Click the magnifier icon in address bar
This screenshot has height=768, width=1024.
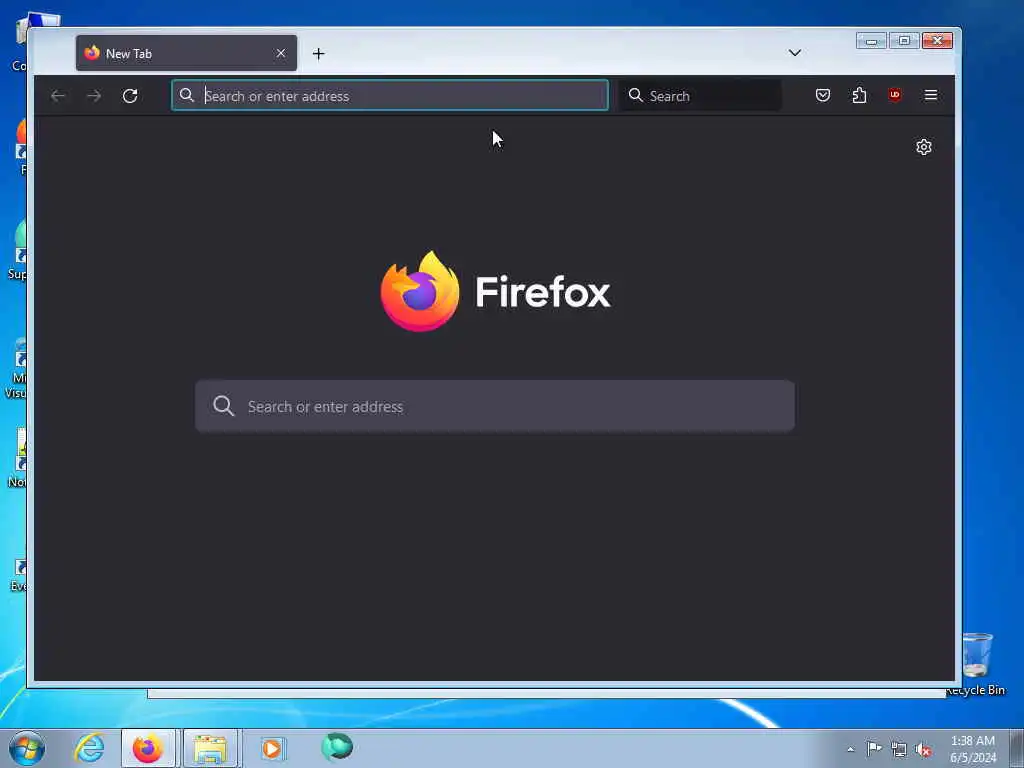click(x=187, y=95)
